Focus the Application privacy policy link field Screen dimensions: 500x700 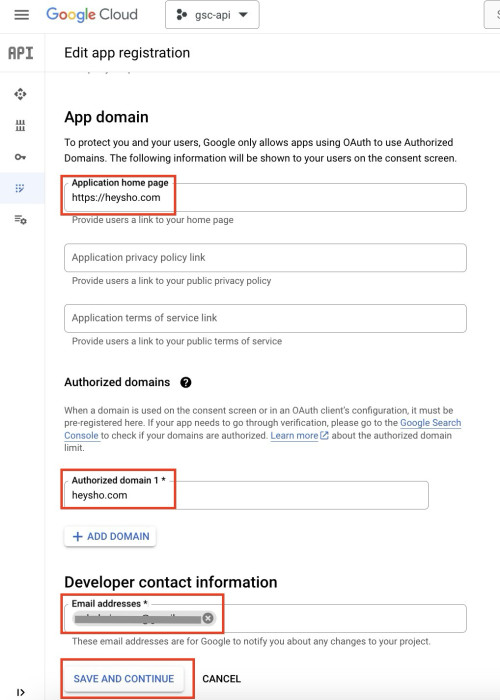(265, 258)
